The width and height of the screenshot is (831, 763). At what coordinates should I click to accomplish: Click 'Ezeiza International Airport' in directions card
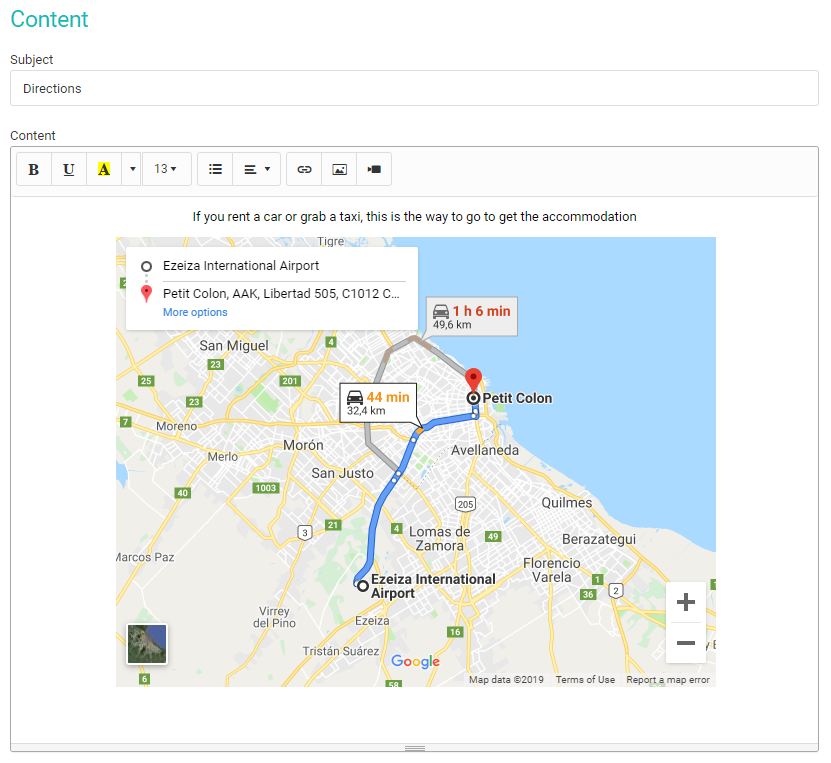241,265
